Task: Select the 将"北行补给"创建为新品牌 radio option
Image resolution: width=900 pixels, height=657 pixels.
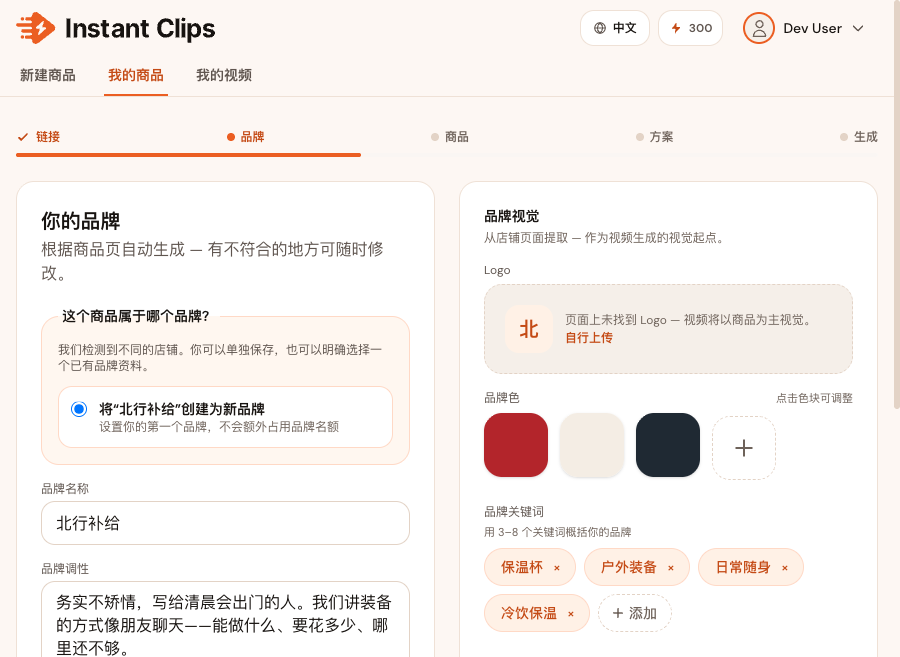Action: tap(79, 409)
